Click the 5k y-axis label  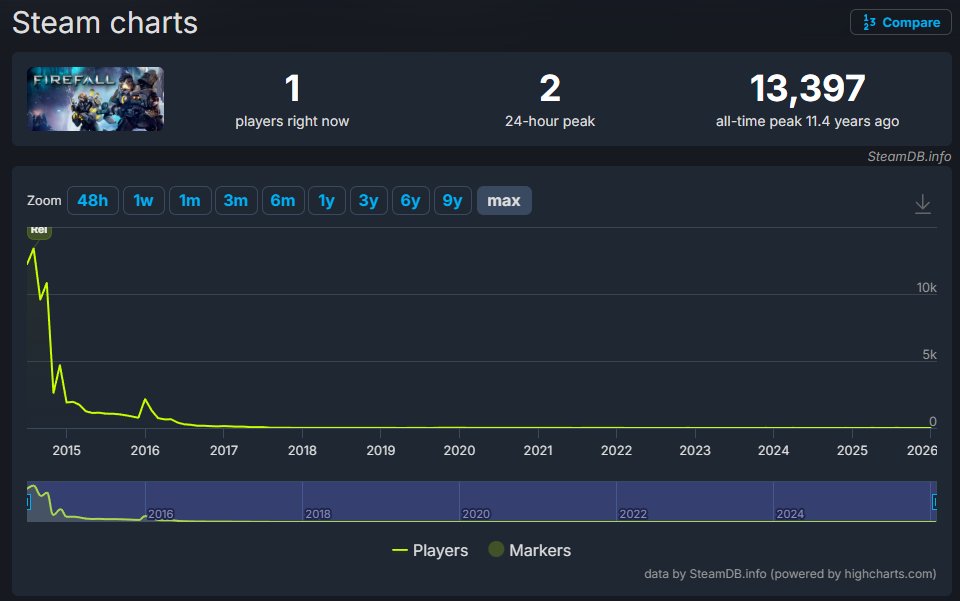(929, 354)
